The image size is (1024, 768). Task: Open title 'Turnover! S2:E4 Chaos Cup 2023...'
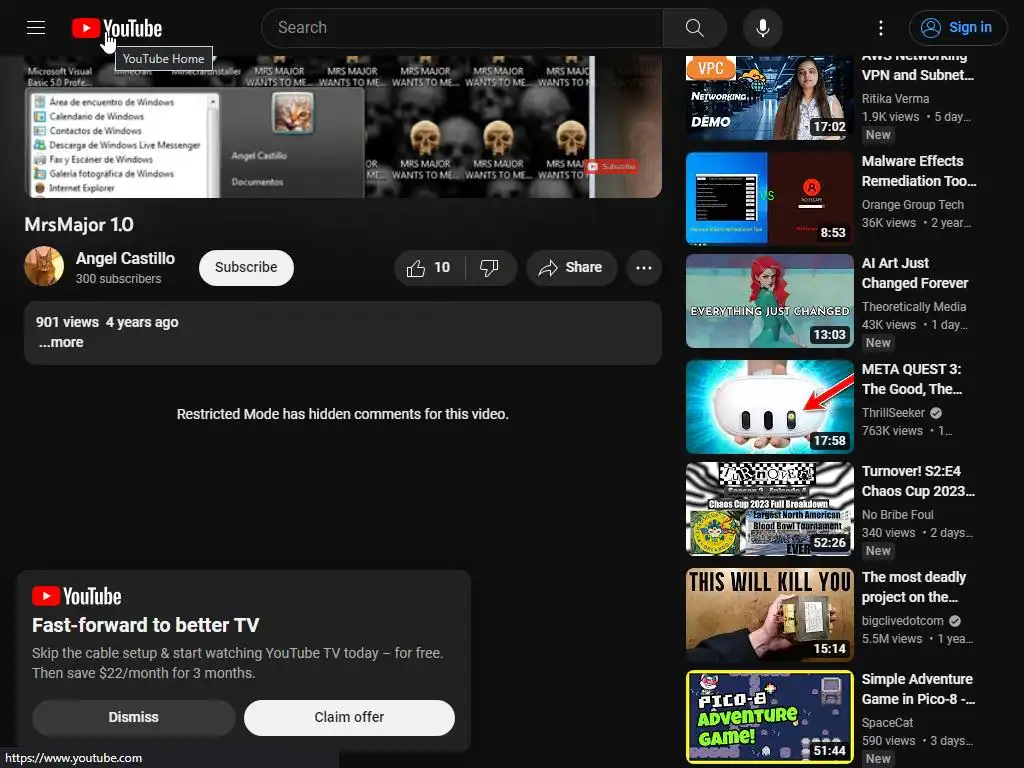pyautogui.click(x=918, y=481)
